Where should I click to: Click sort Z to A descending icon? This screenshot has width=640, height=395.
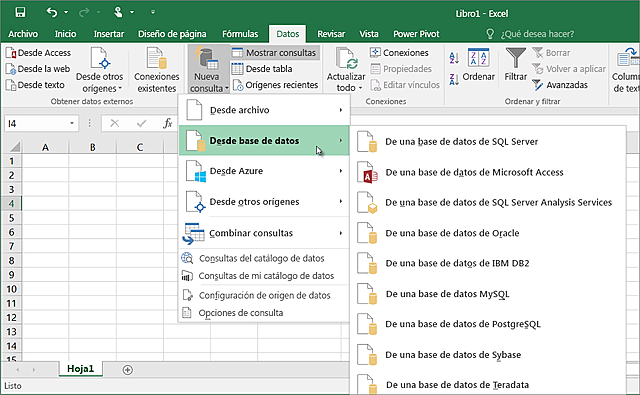(454, 79)
